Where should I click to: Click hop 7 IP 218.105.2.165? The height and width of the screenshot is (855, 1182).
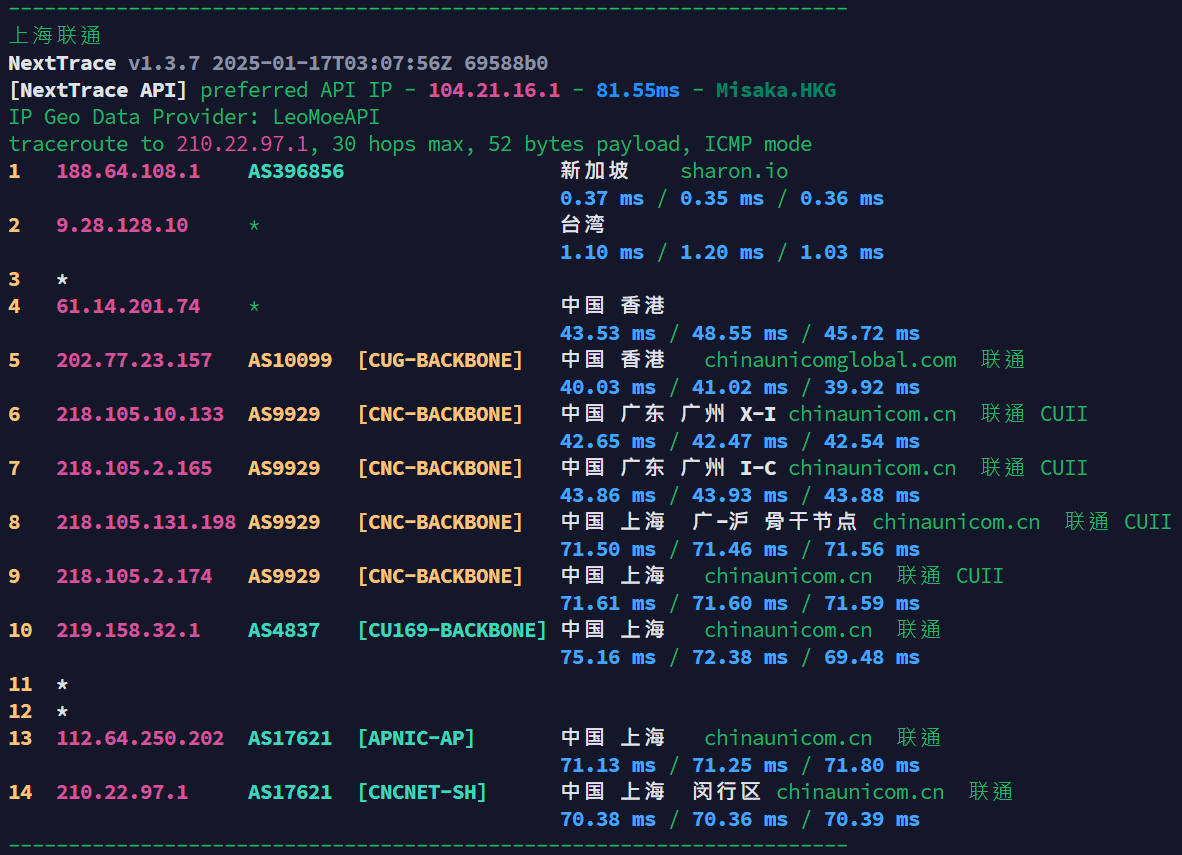pyautogui.click(x=134, y=468)
